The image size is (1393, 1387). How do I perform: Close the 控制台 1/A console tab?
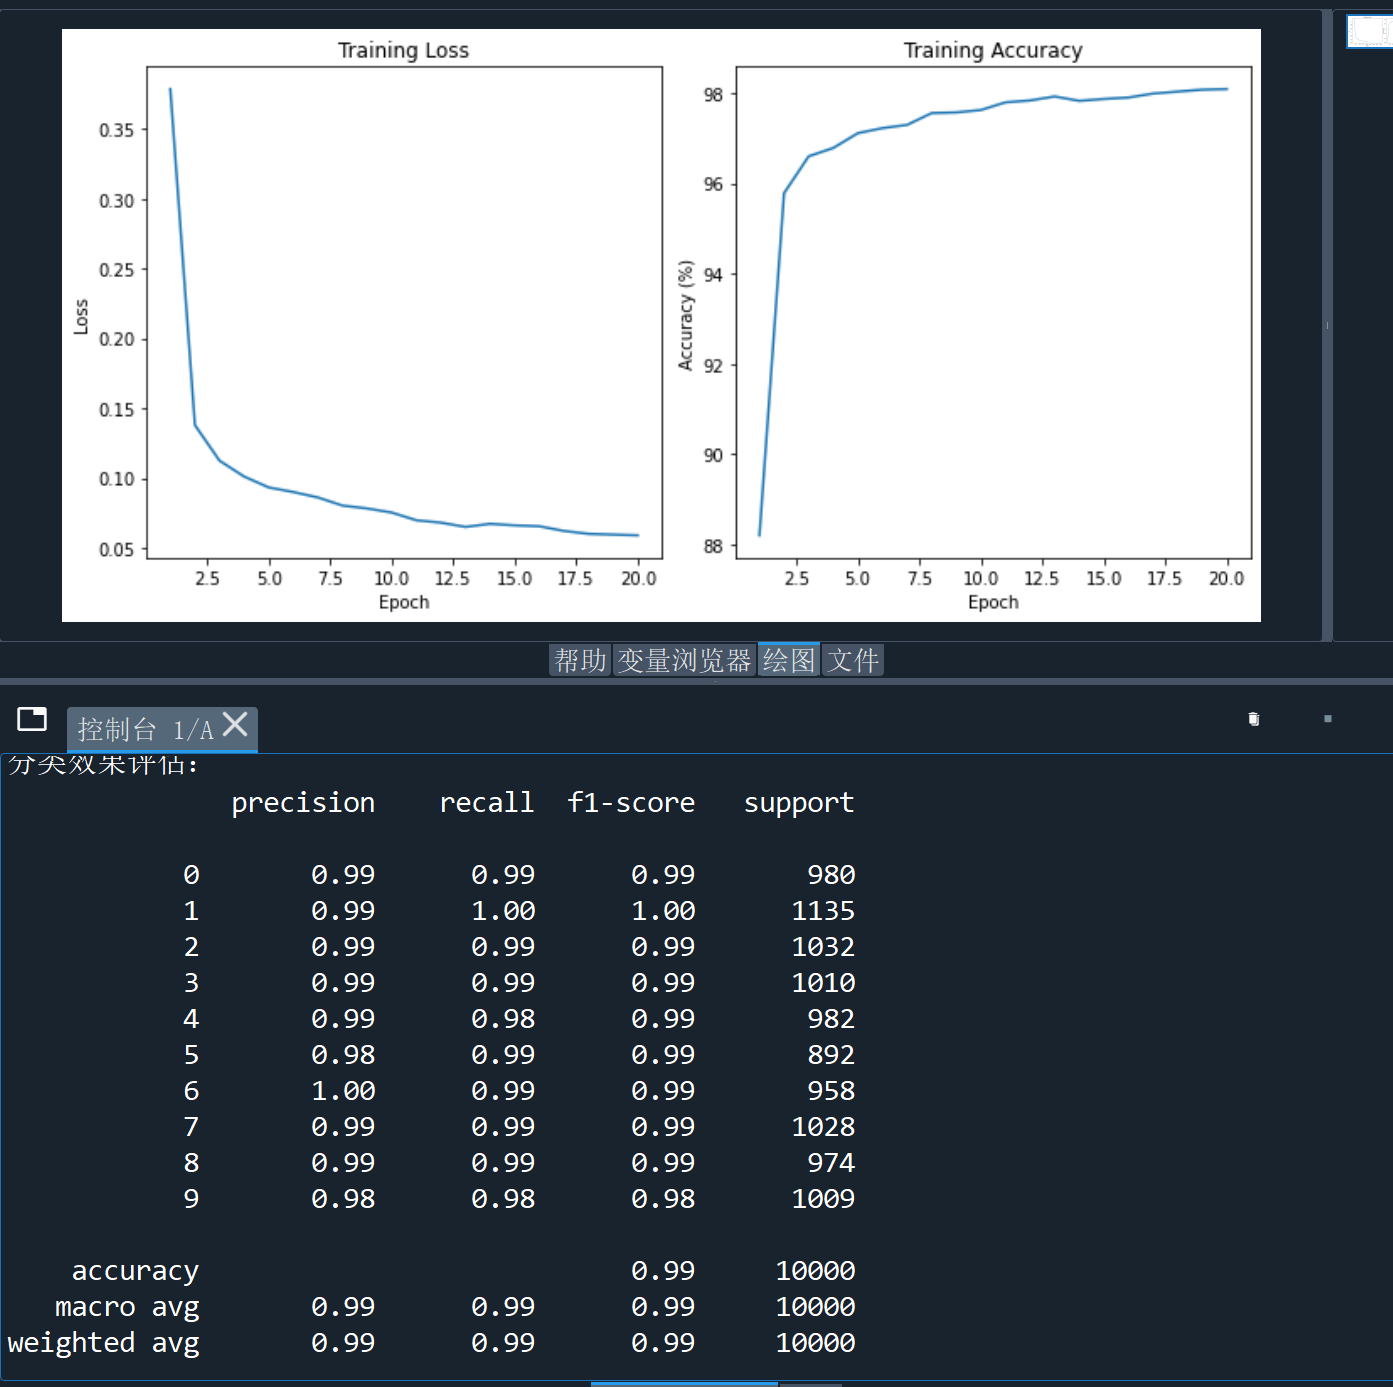[235, 724]
